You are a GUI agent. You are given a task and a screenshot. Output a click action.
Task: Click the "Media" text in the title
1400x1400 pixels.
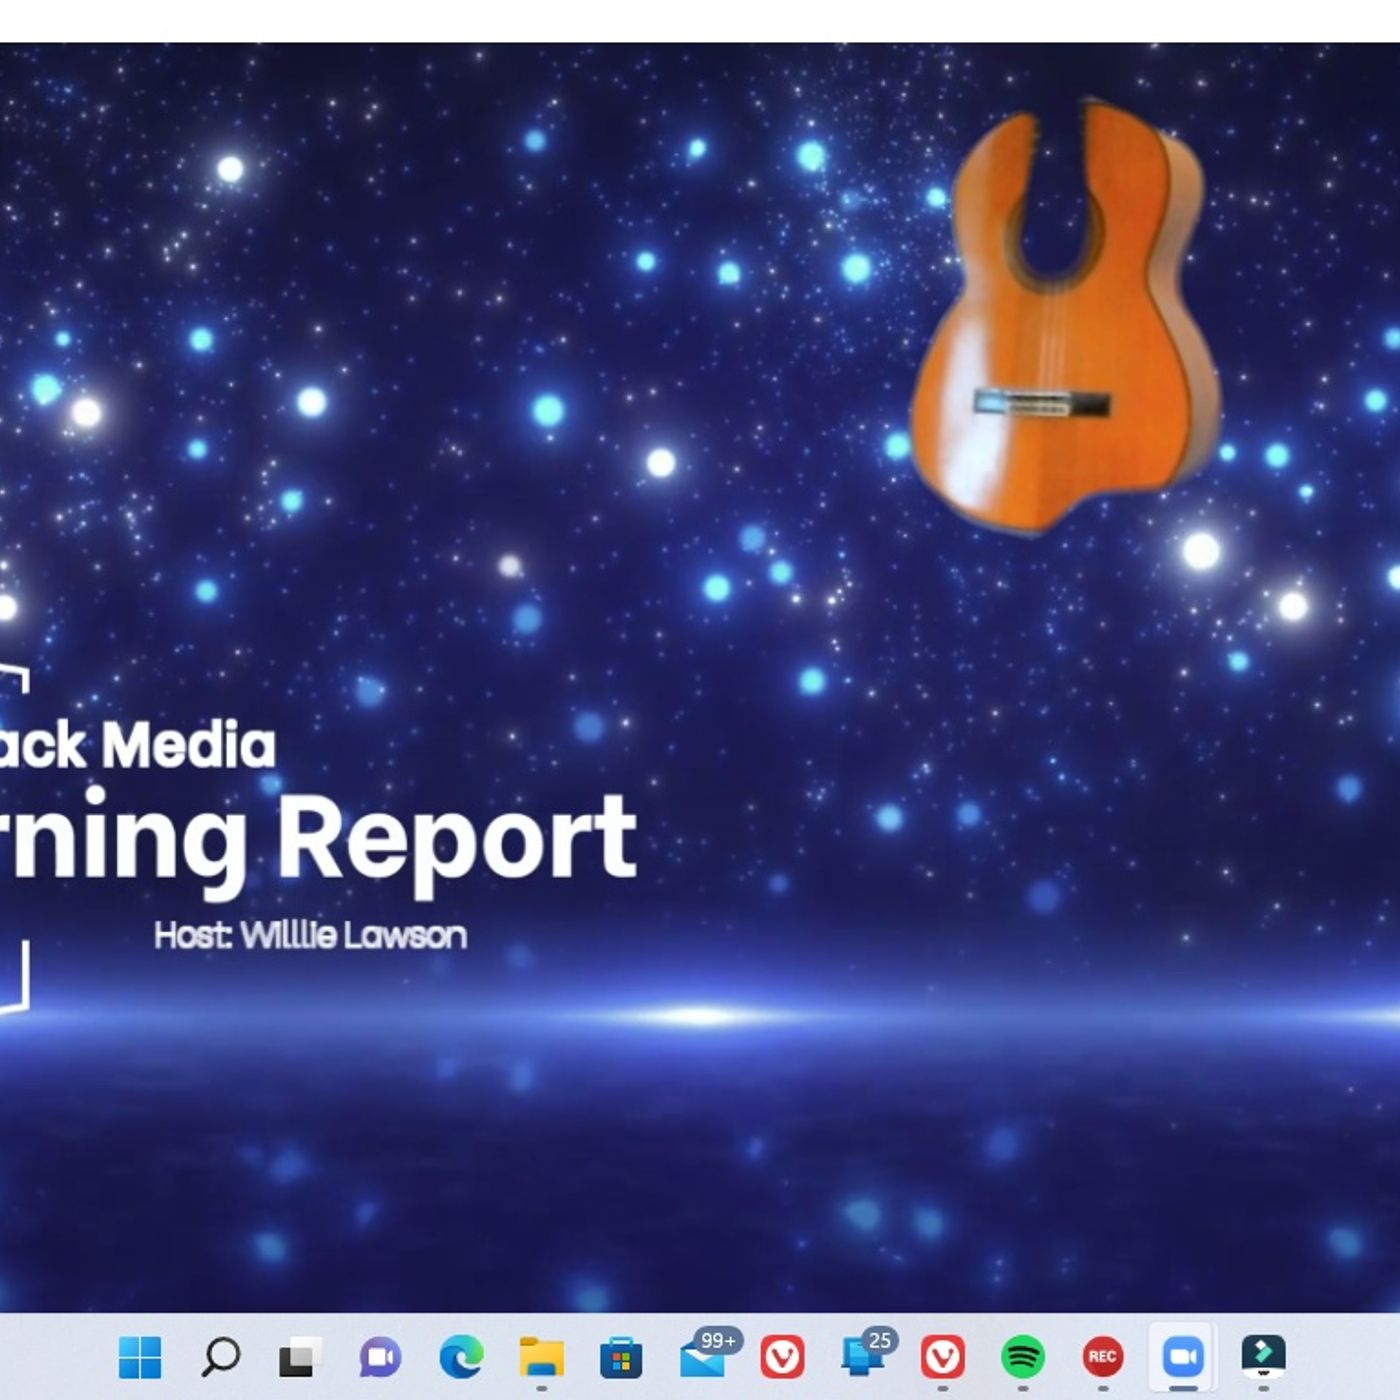pos(188,746)
